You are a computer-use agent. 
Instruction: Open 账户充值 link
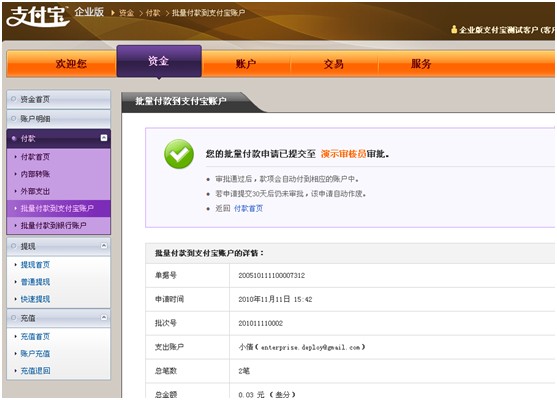pos(35,353)
